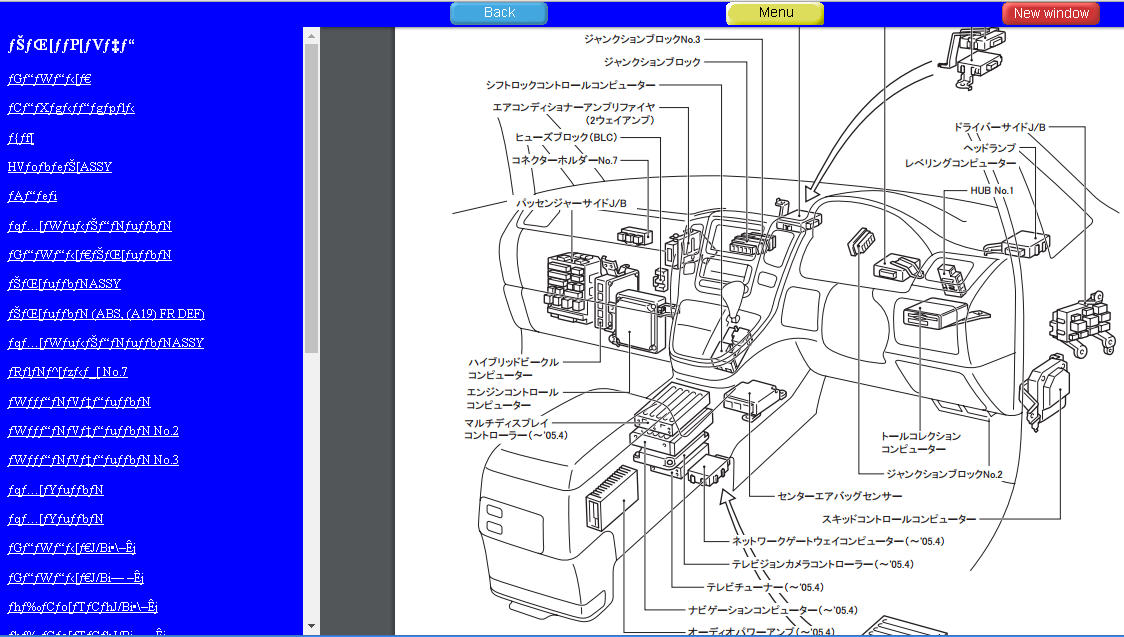Click sidebar scrollbar down arrow
Screen dimensions: 1124x637
[x=311, y=626]
